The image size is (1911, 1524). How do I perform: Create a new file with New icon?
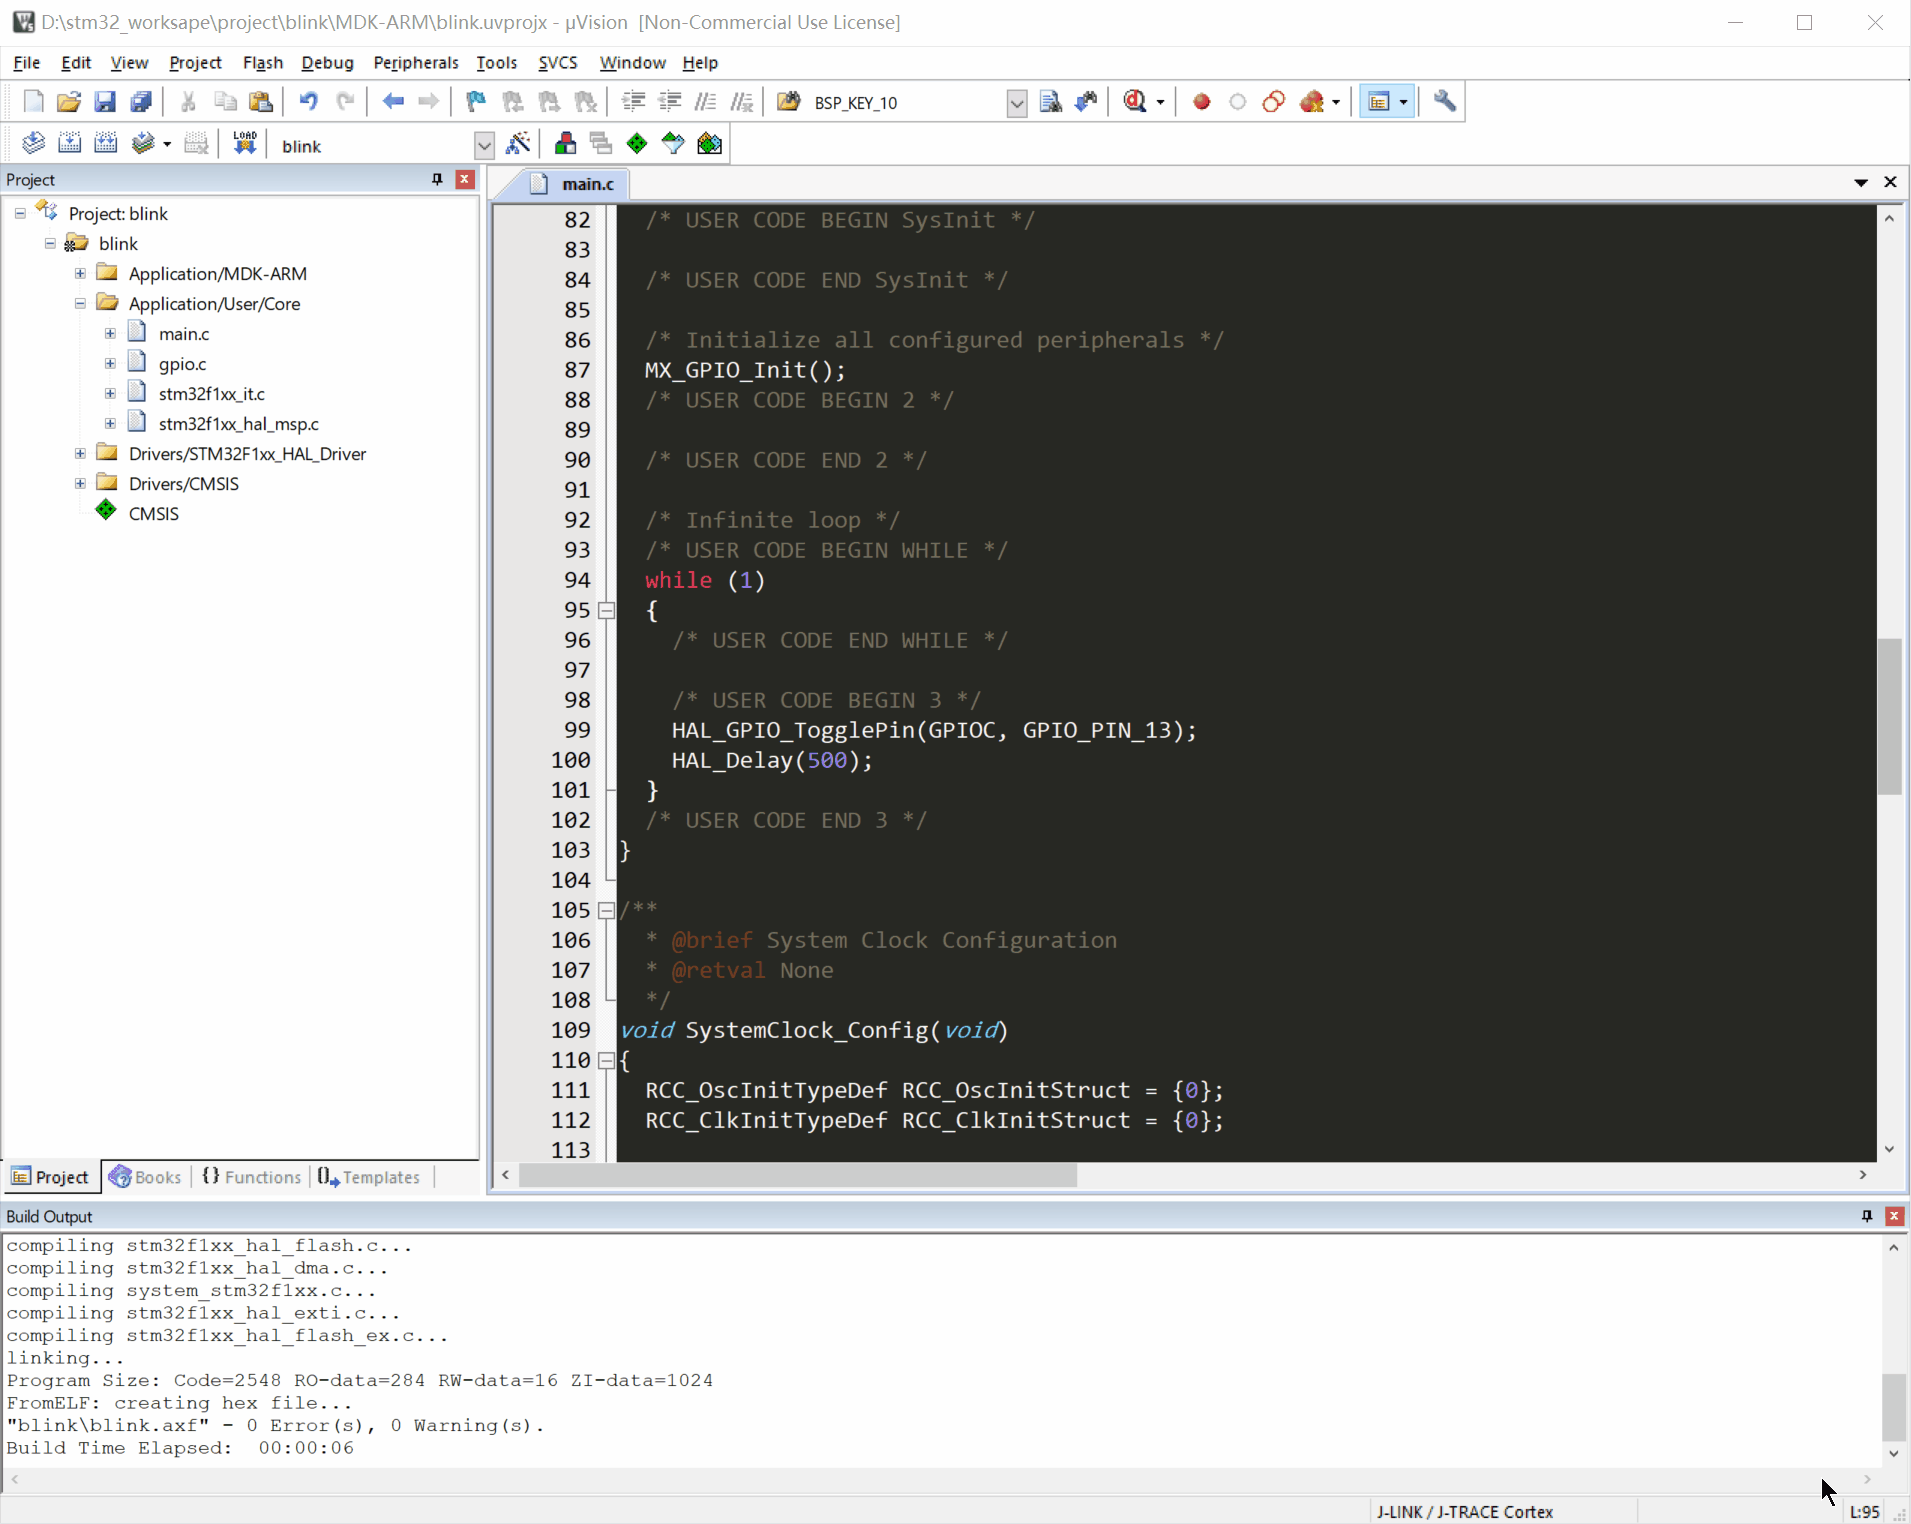click(x=33, y=102)
